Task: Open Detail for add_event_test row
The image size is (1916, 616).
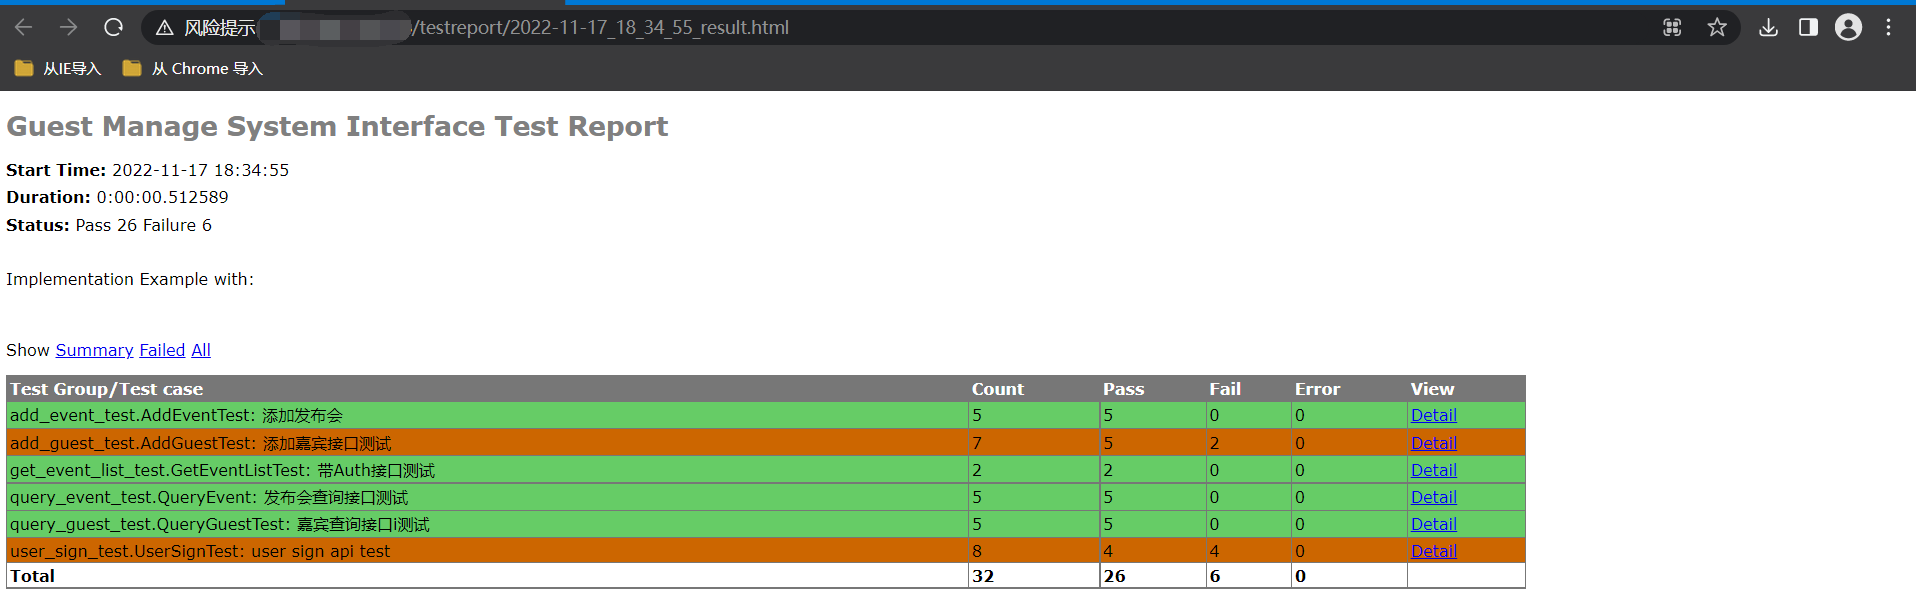Action: [1433, 415]
